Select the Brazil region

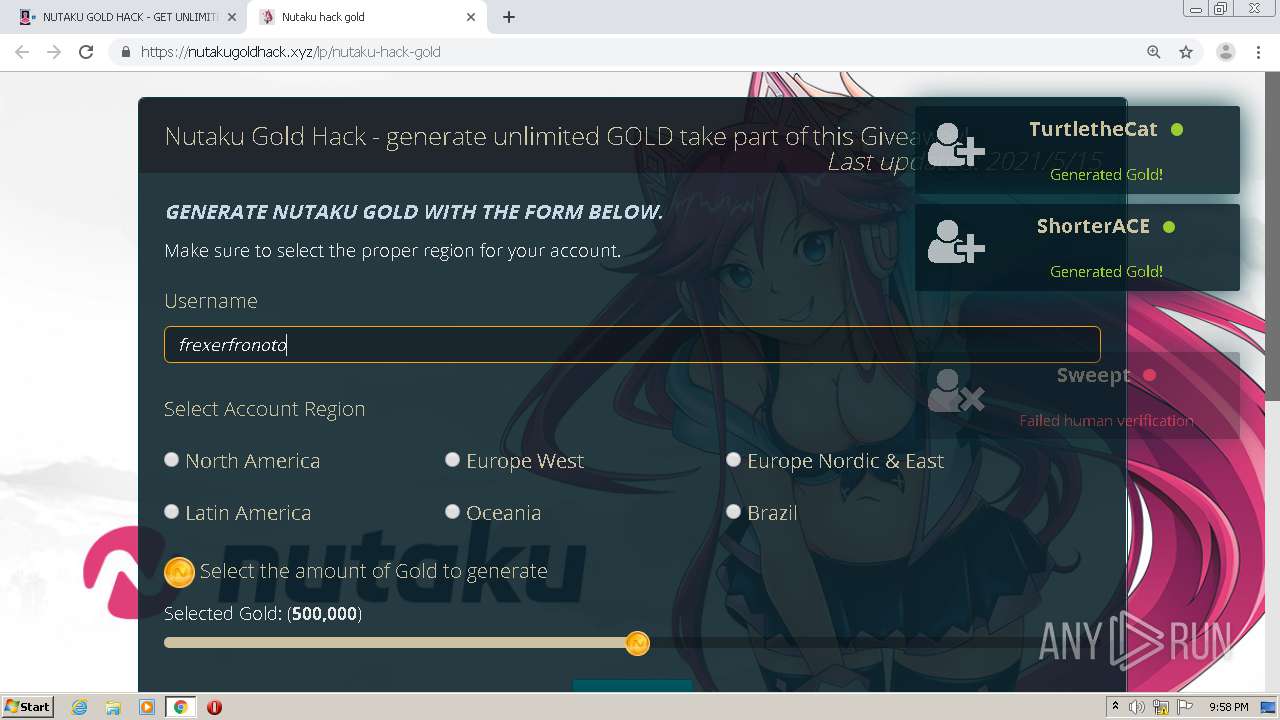click(734, 512)
